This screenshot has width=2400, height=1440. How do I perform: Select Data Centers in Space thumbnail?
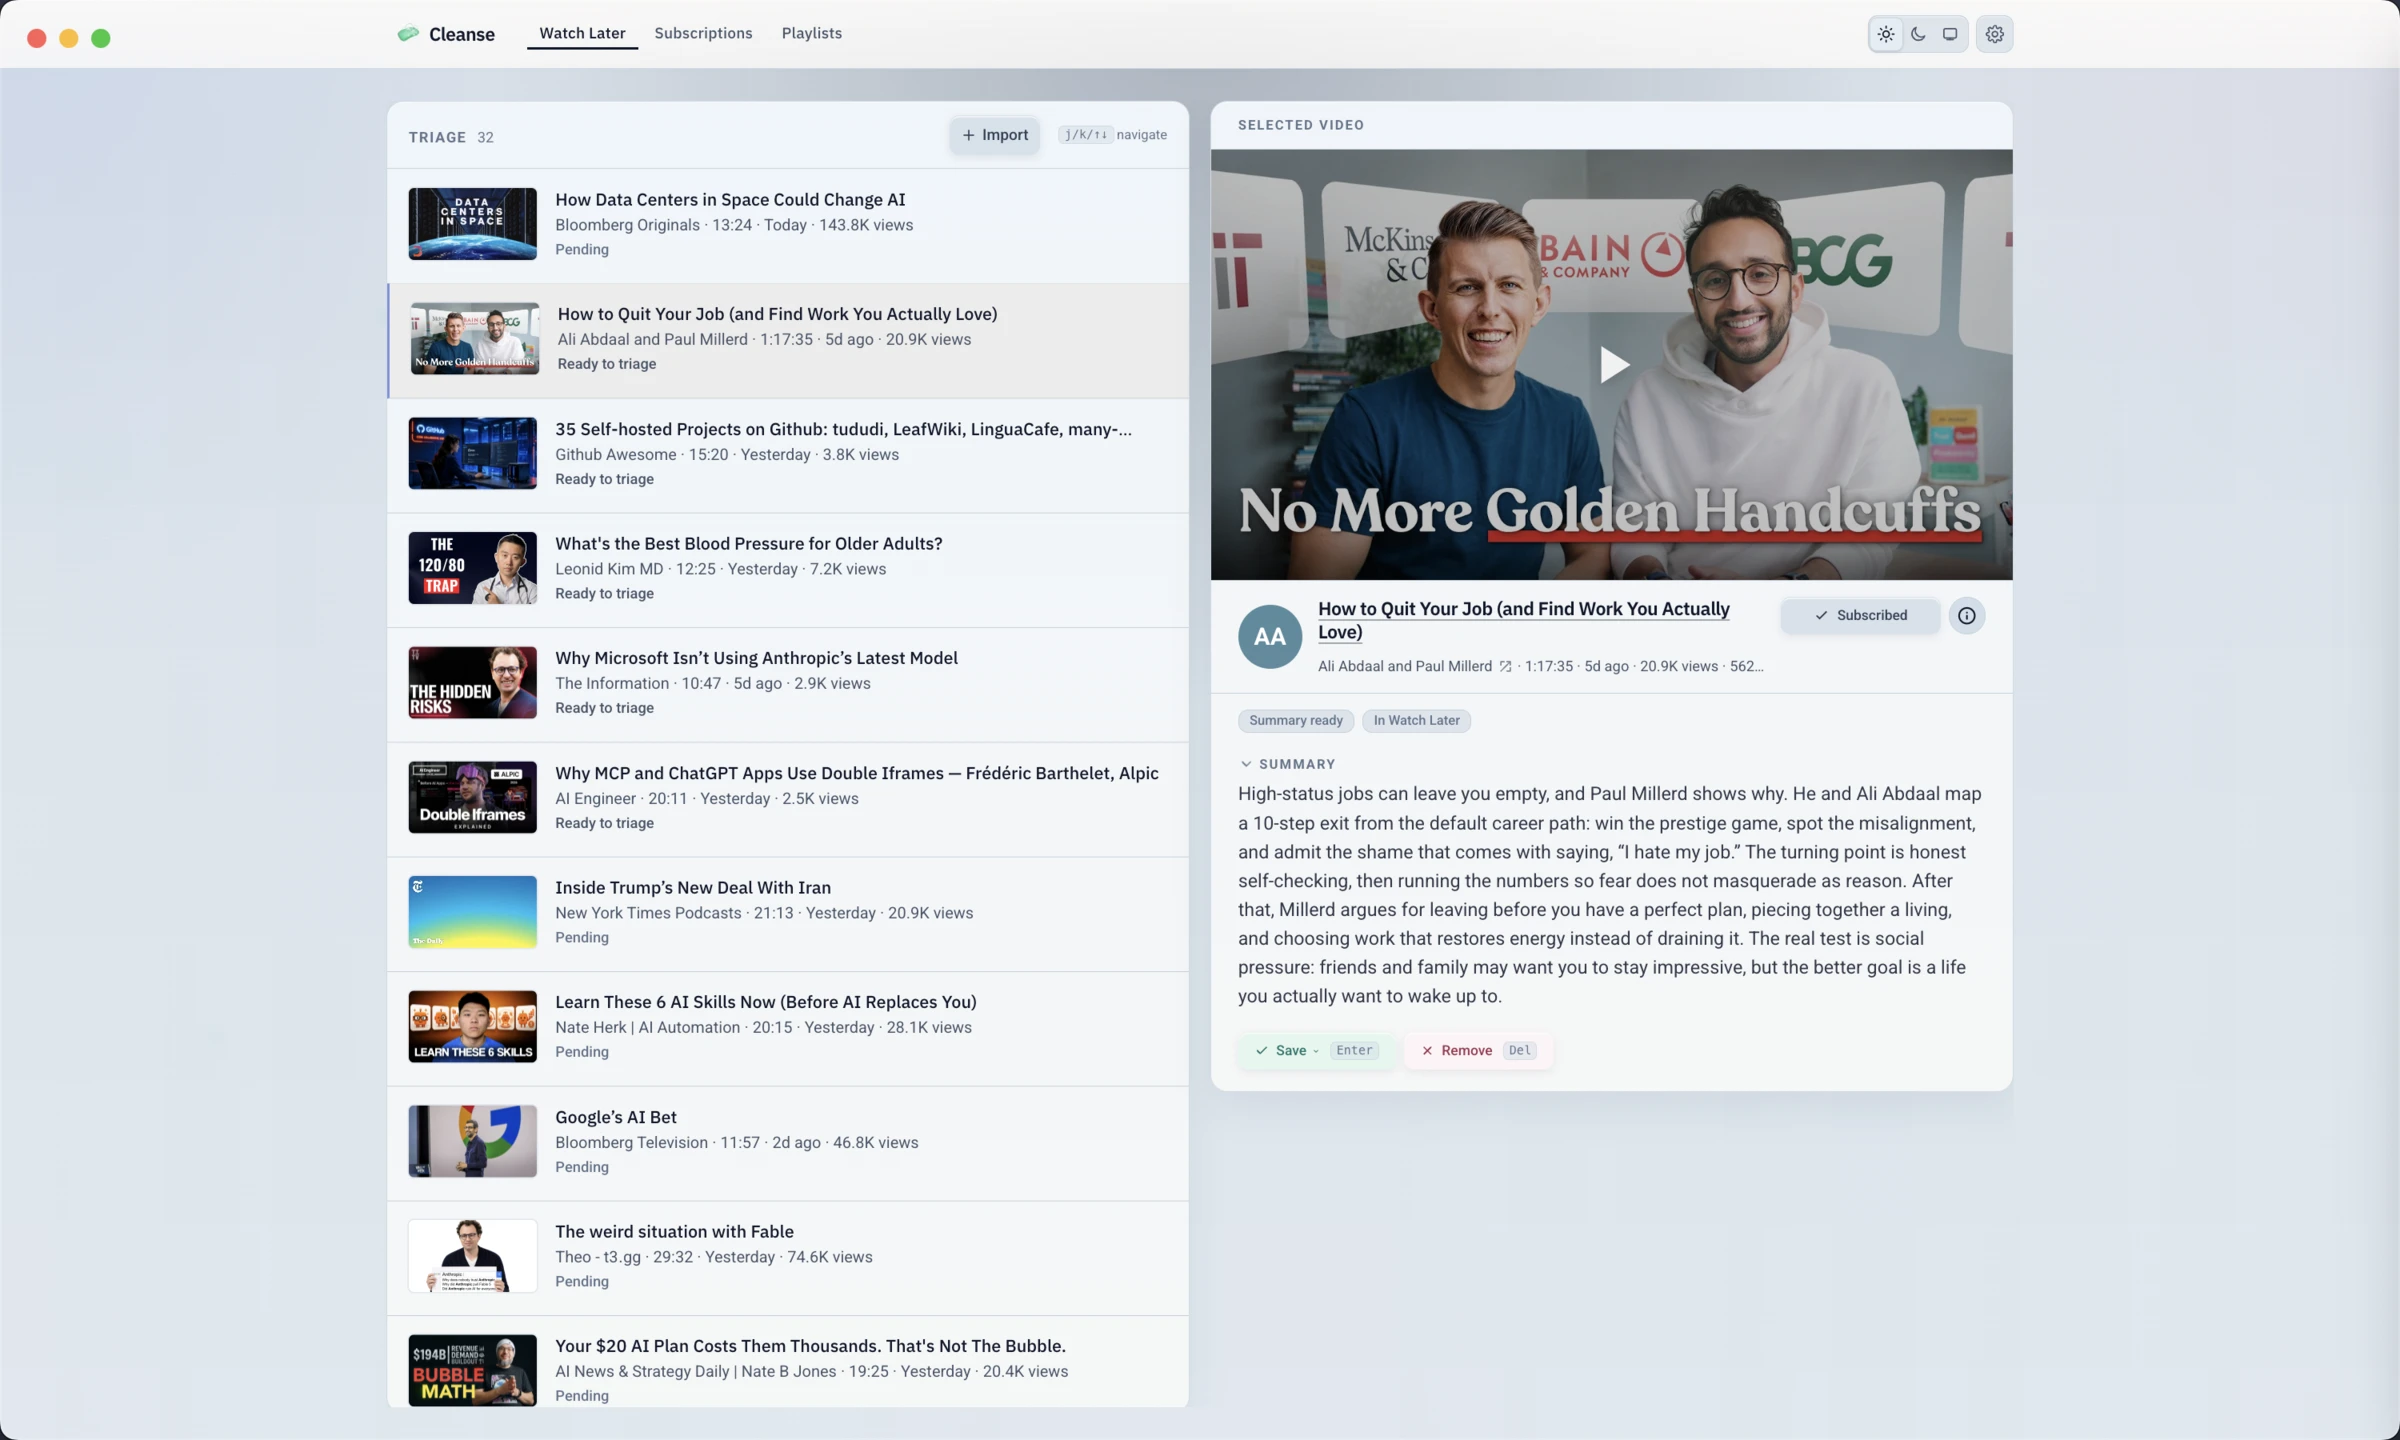472,224
